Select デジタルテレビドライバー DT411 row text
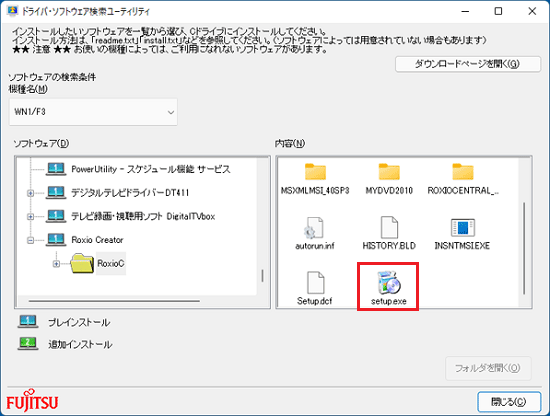 (130, 193)
